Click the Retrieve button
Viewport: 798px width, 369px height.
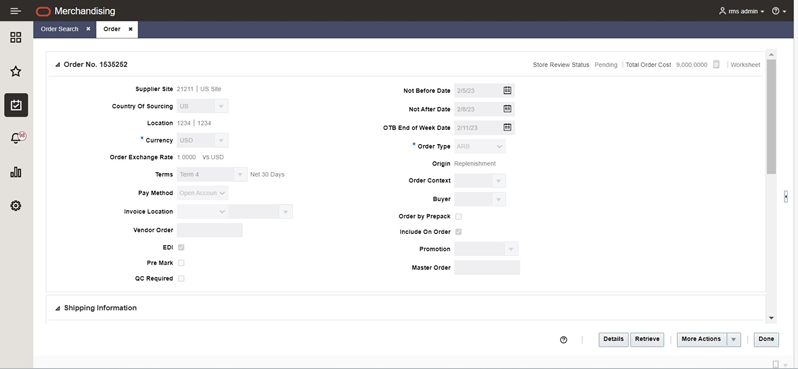tap(647, 339)
